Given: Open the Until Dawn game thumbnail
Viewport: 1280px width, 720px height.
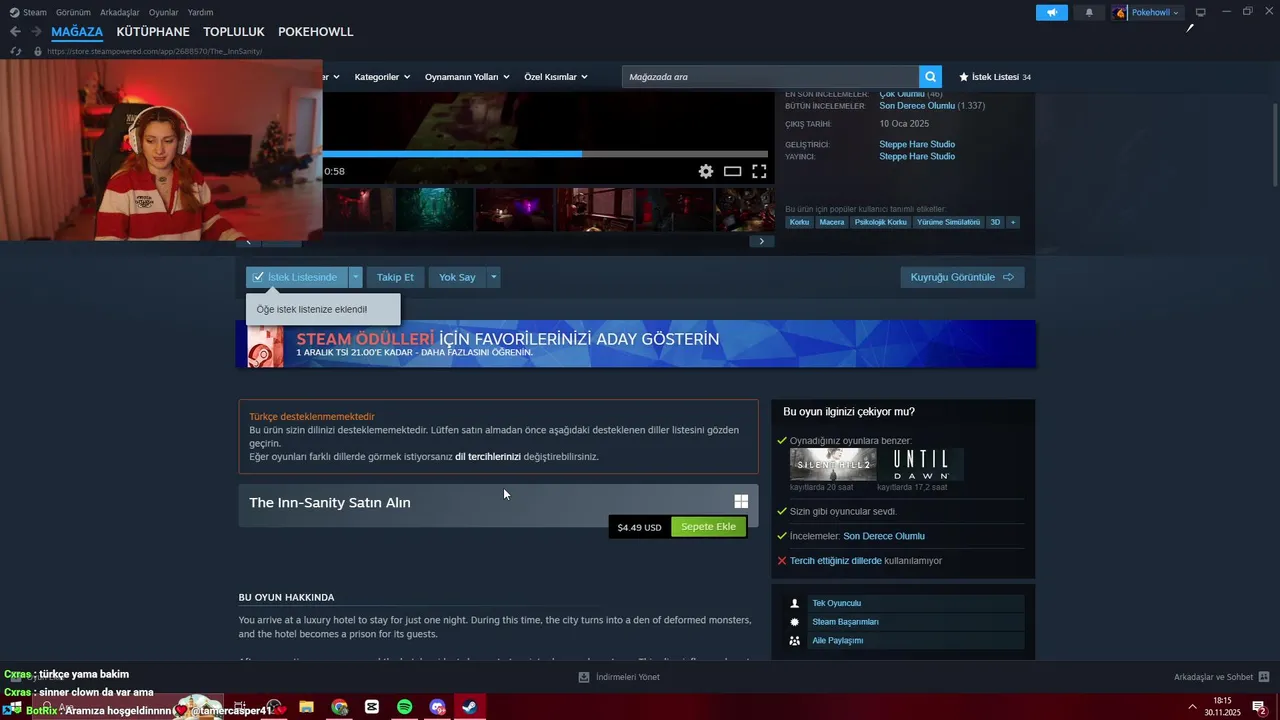Looking at the screenshot, I should click(920, 464).
